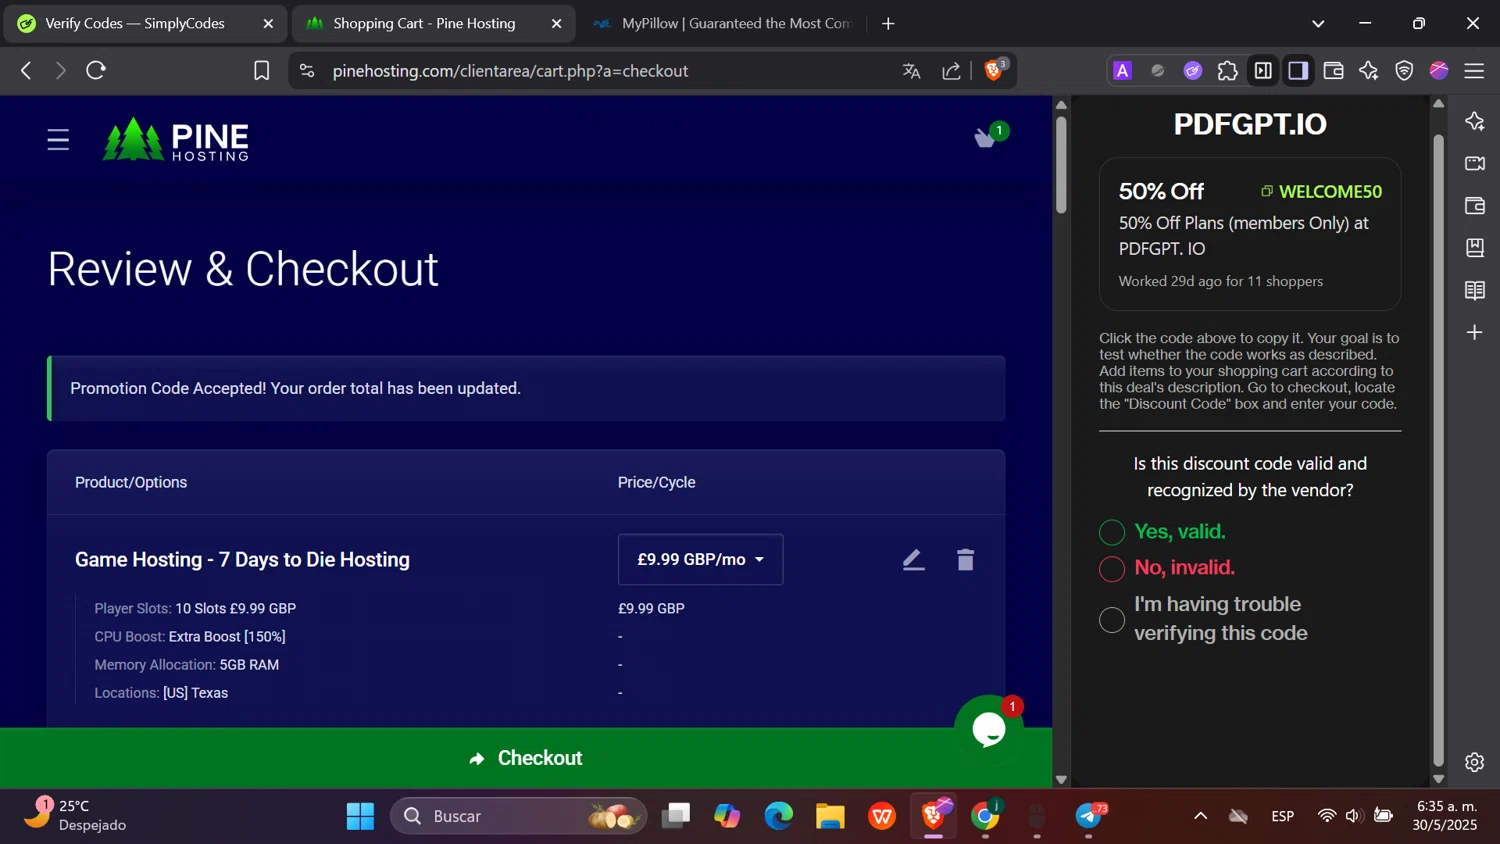Image resolution: width=1500 pixels, height=844 pixels.
Task: Copy the WELCOME50 discount code
Action: (x=1321, y=191)
